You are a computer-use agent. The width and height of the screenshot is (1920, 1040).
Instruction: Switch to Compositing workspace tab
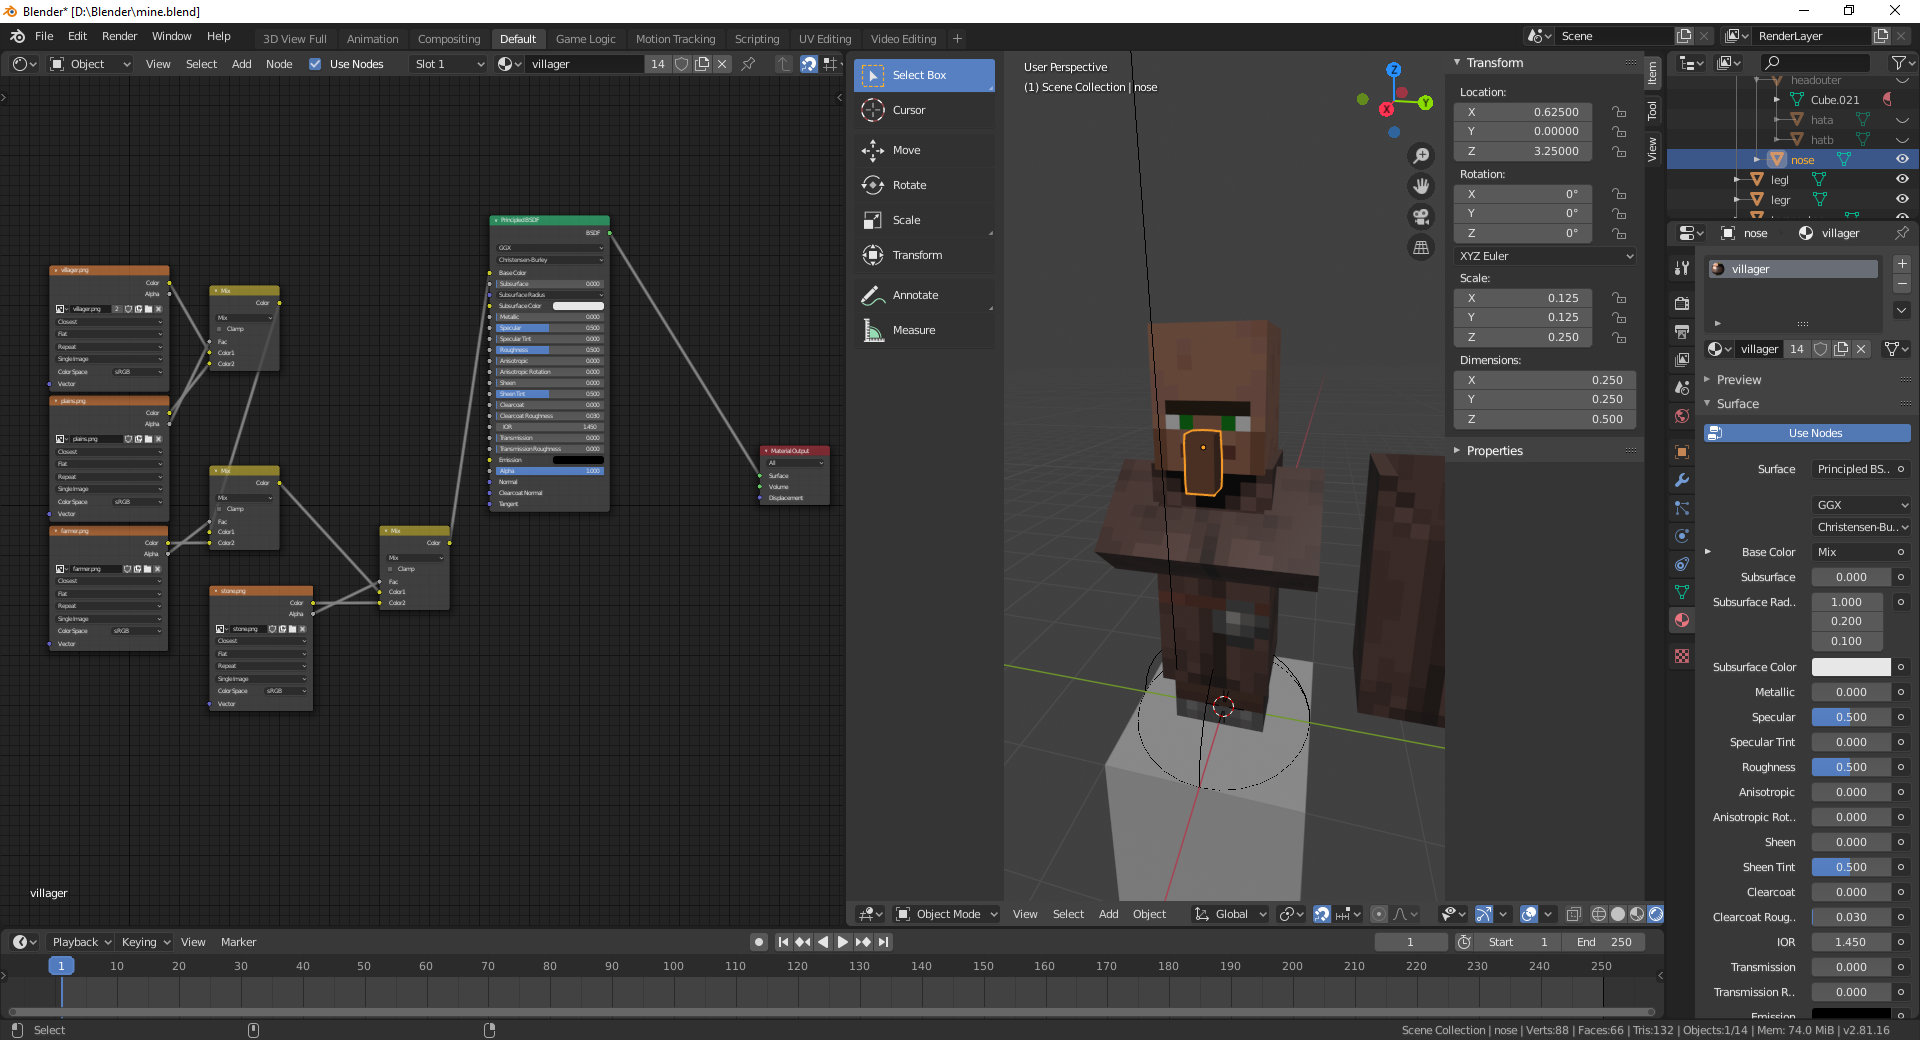(x=449, y=39)
